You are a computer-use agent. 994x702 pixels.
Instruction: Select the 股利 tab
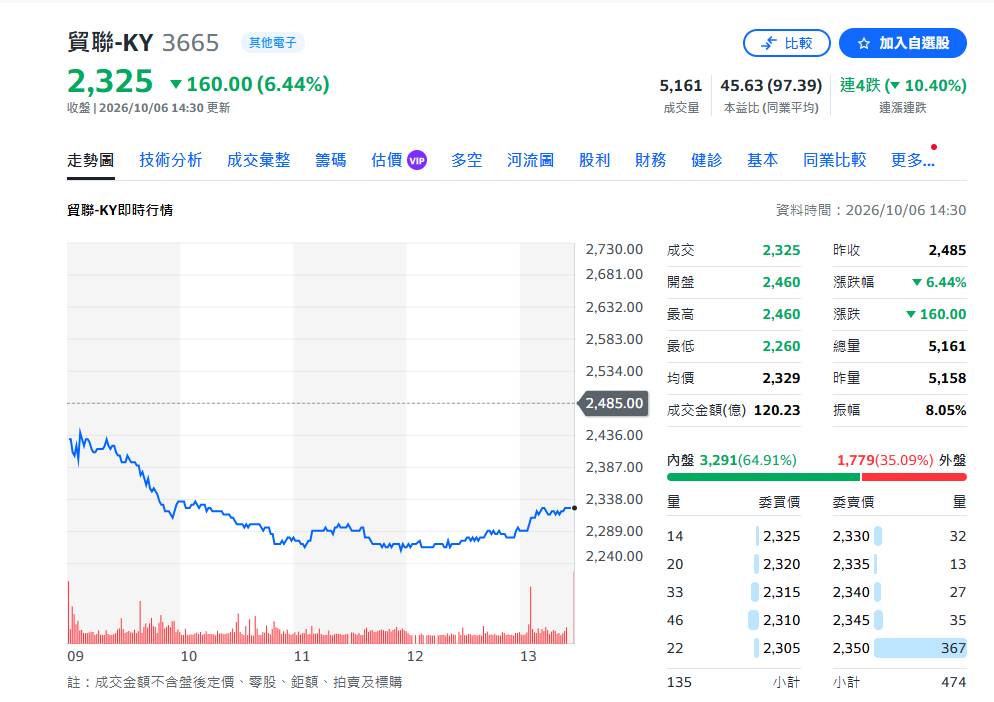pyautogui.click(x=595, y=160)
